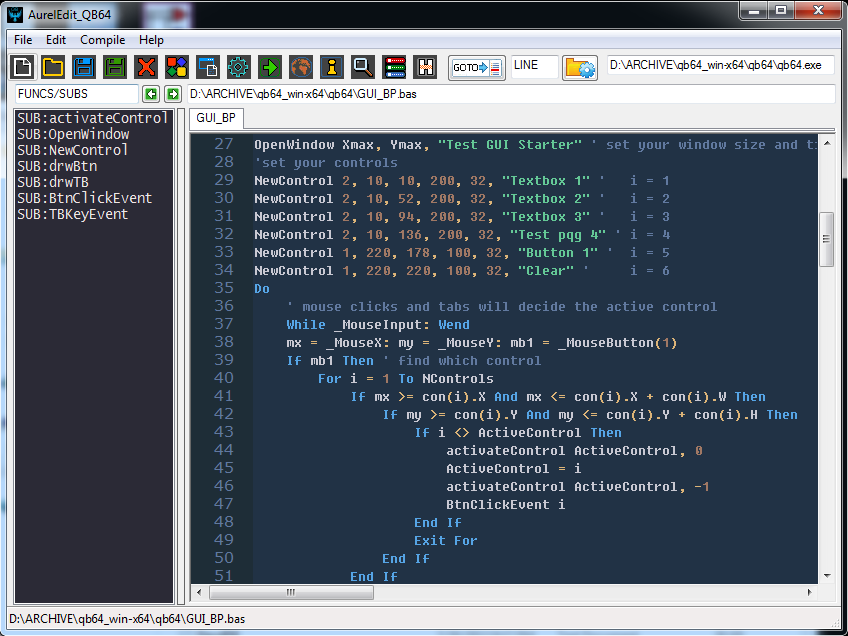Open the Help menu

151,40
